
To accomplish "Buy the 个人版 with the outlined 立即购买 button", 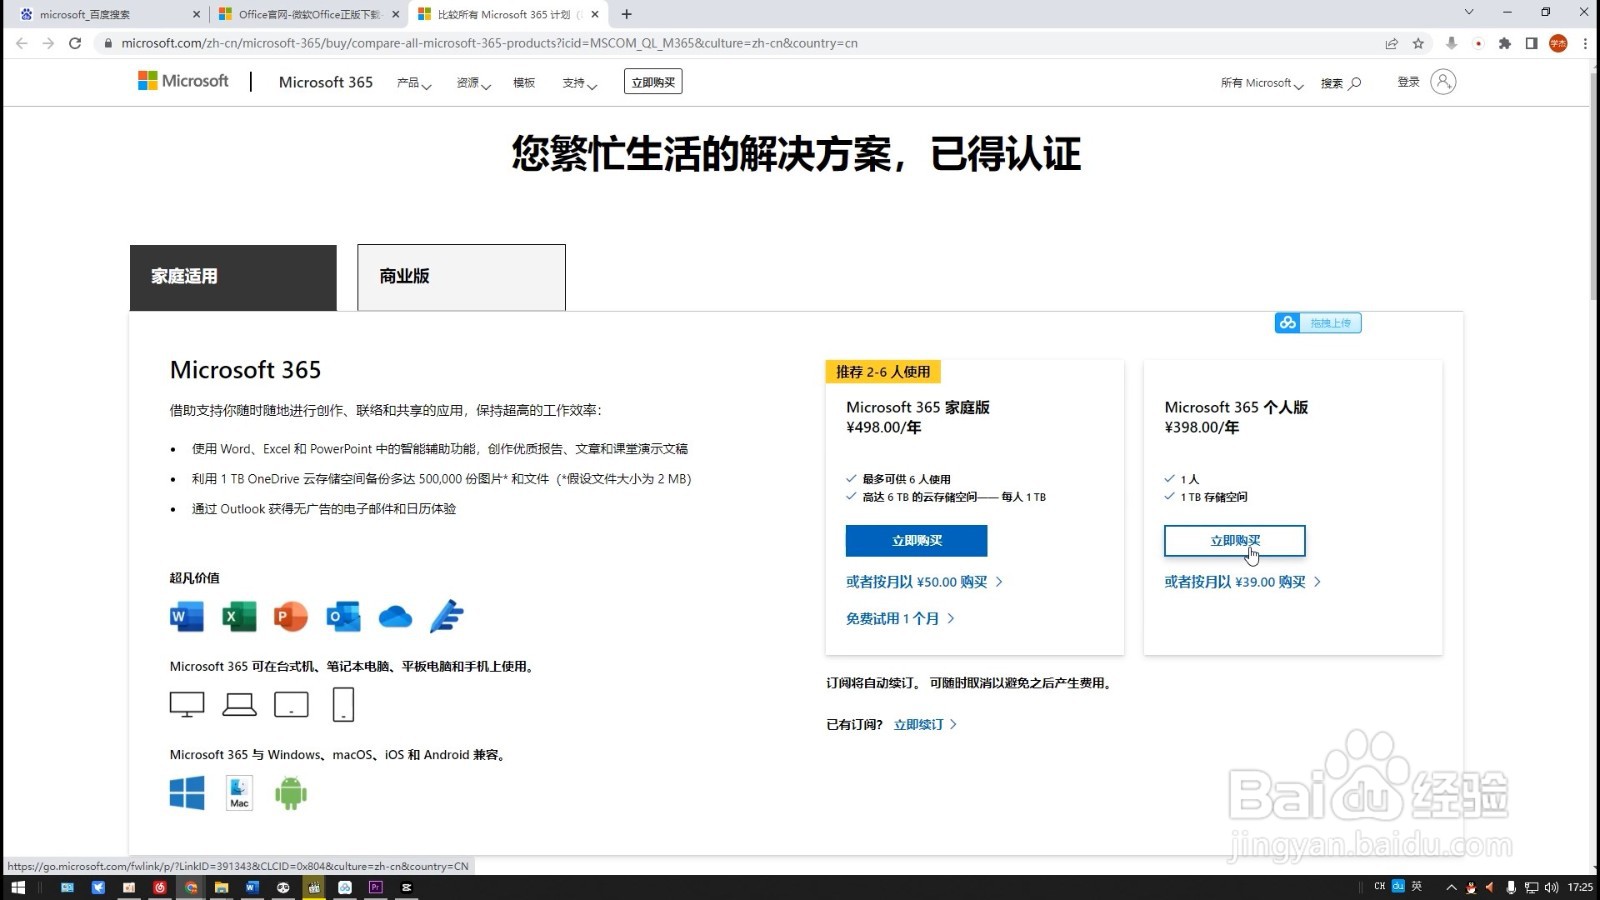I will 1234,540.
